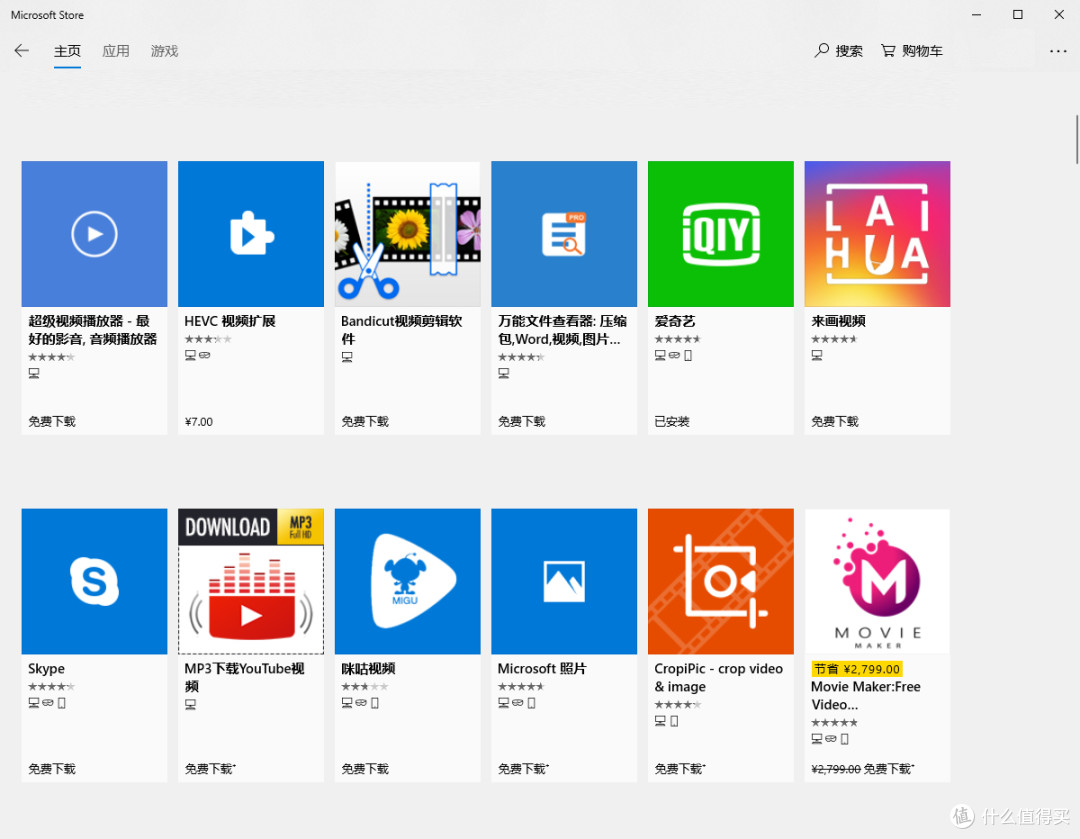The width and height of the screenshot is (1080, 839).
Task: Maximize the Microsoft Store window
Action: 1017,14
